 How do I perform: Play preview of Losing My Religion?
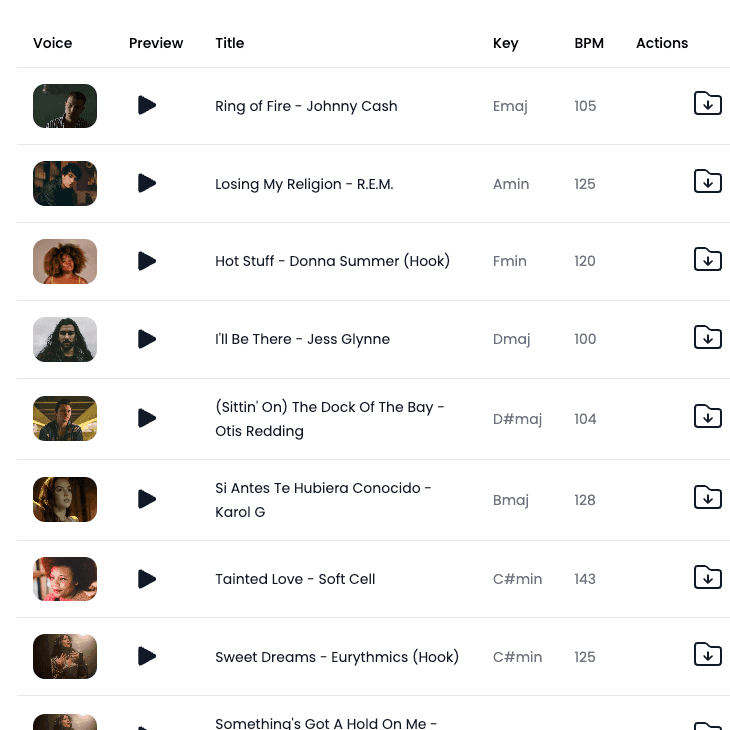pos(147,183)
